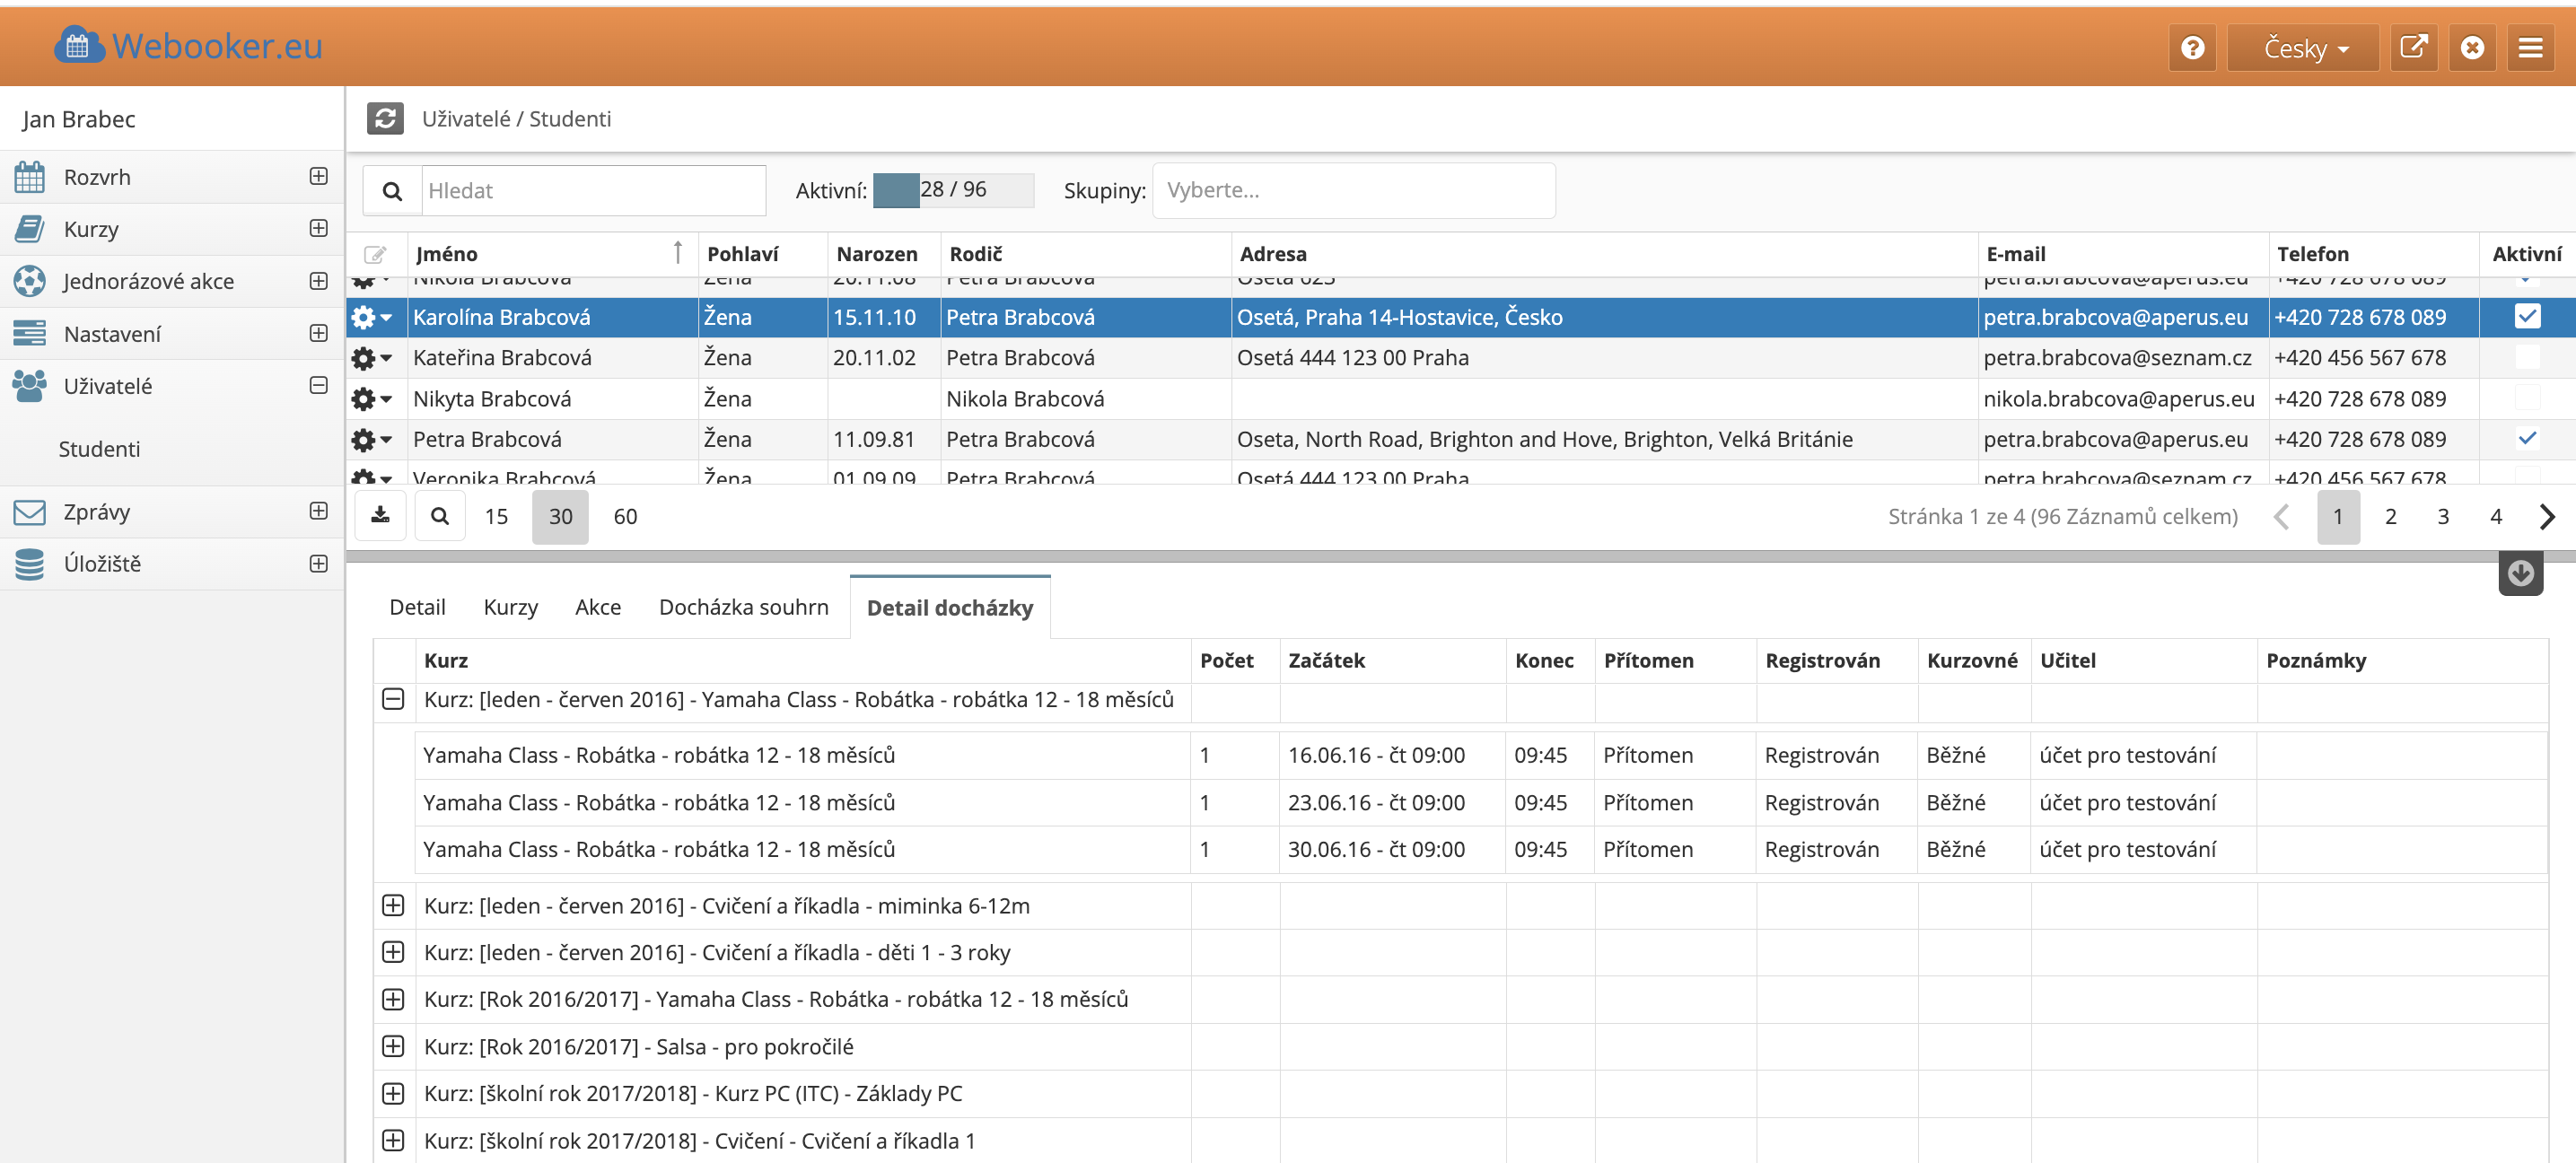Click the download export icon below table

click(380, 516)
